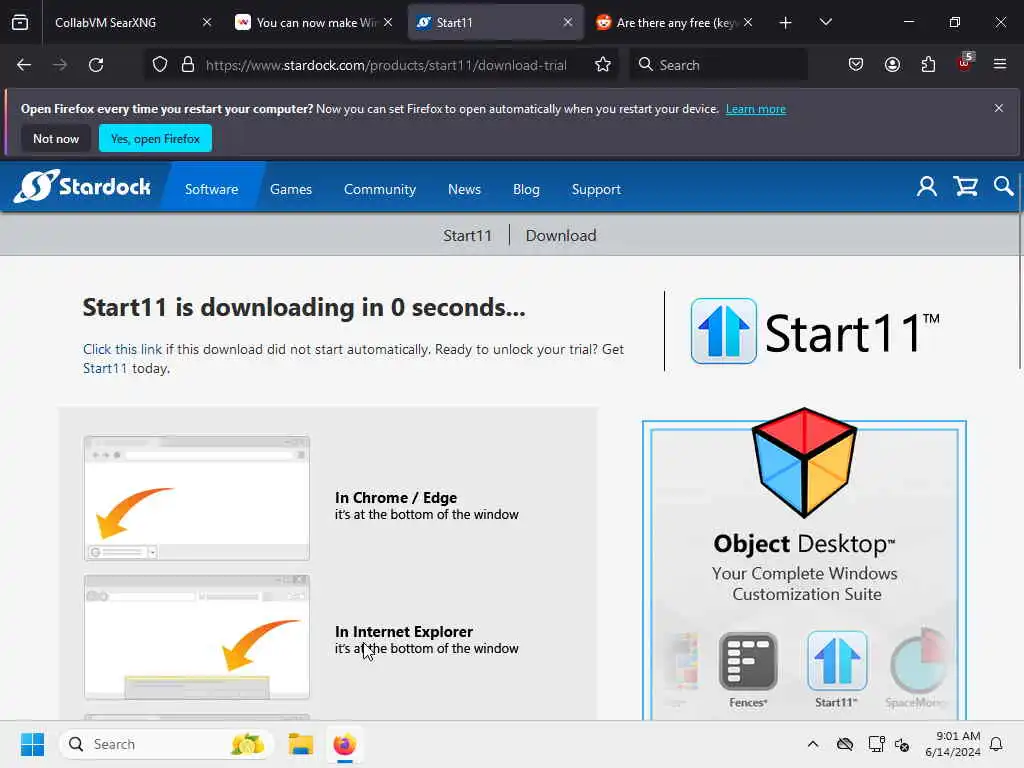
Task: Switch to 'You can now make Win' tab
Action: pyautogui.click(x=307, y=23)
